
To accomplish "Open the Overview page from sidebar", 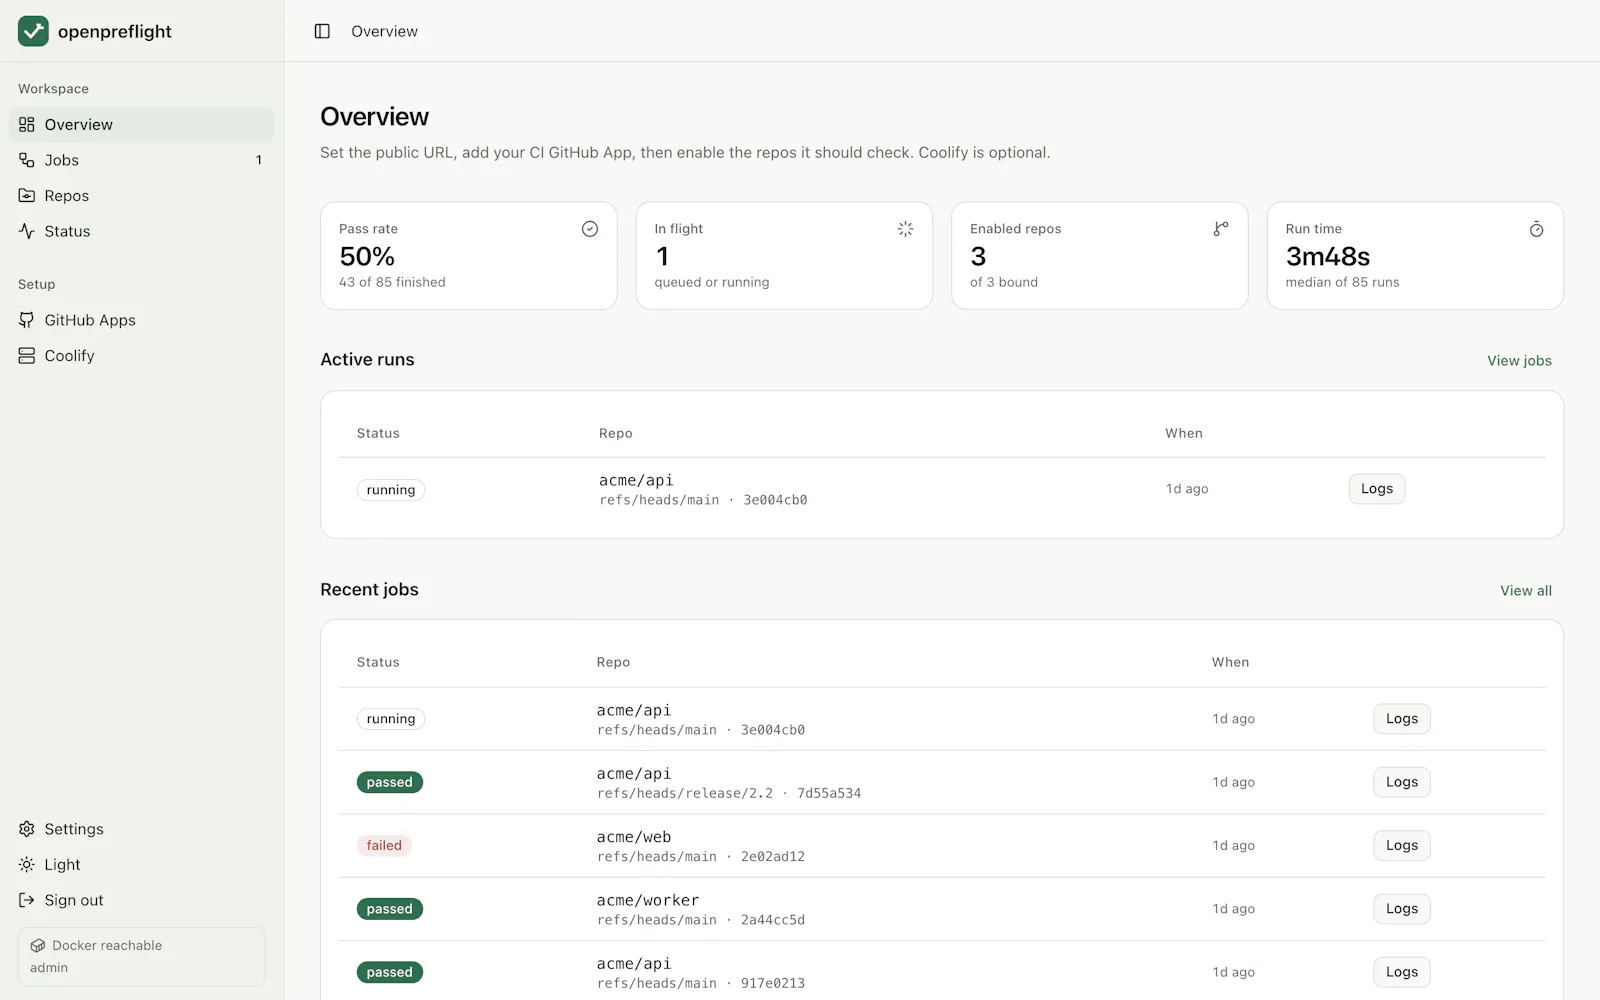I will coord(141,125).
